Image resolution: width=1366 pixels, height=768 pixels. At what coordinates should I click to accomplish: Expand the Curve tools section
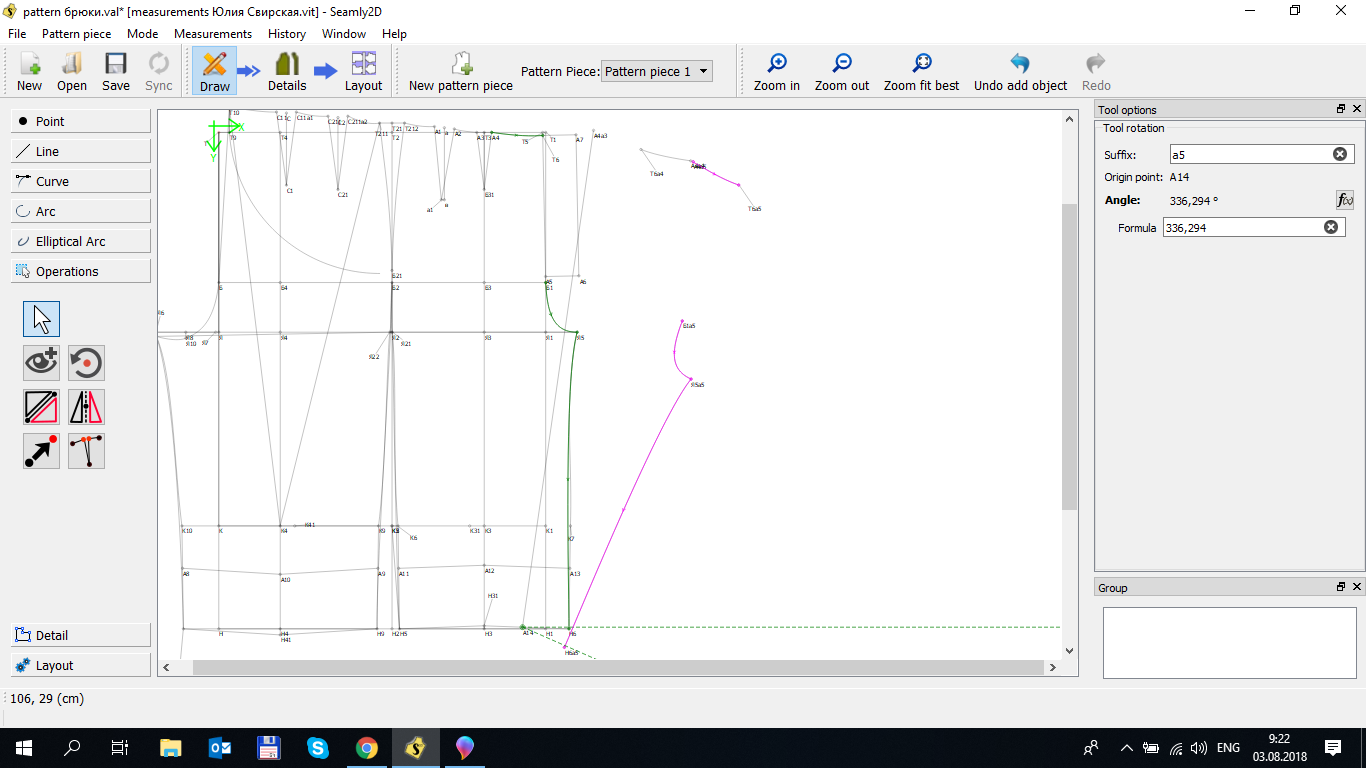[80, 181]
